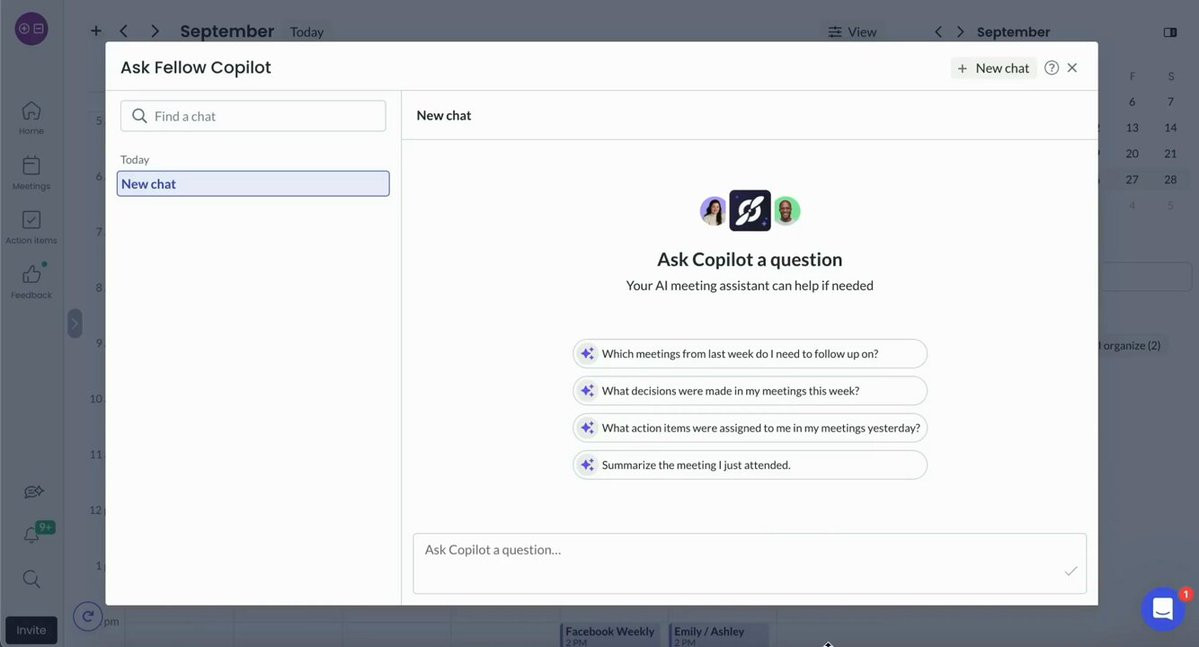This screenshot has width=1199, height=647.
Task: Start a New chat from header button
Action: [993, 68]
